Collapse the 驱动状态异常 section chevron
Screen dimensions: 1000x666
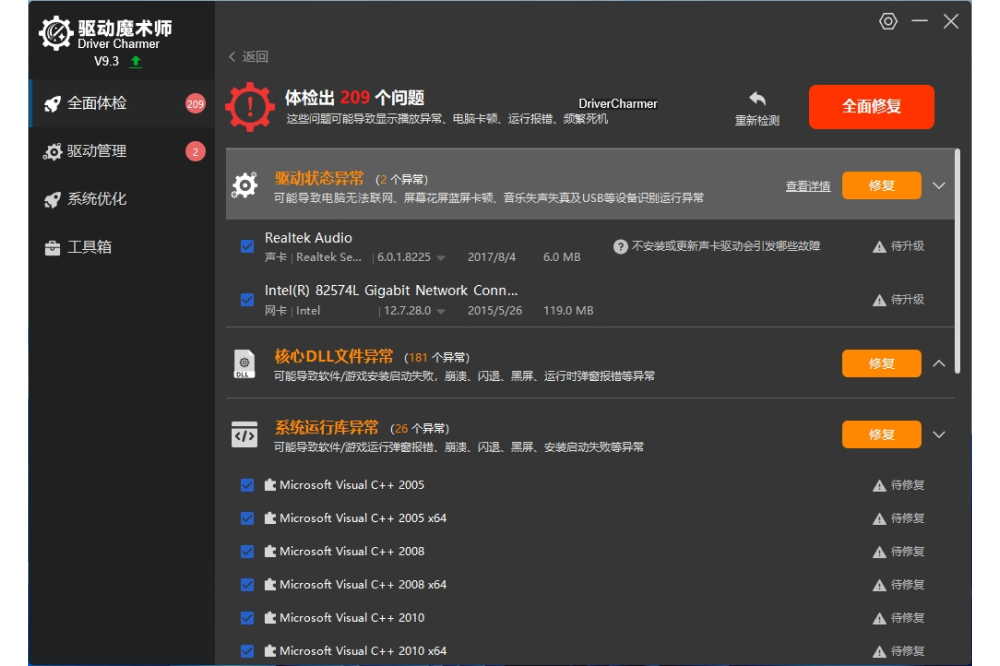(939, 185)
